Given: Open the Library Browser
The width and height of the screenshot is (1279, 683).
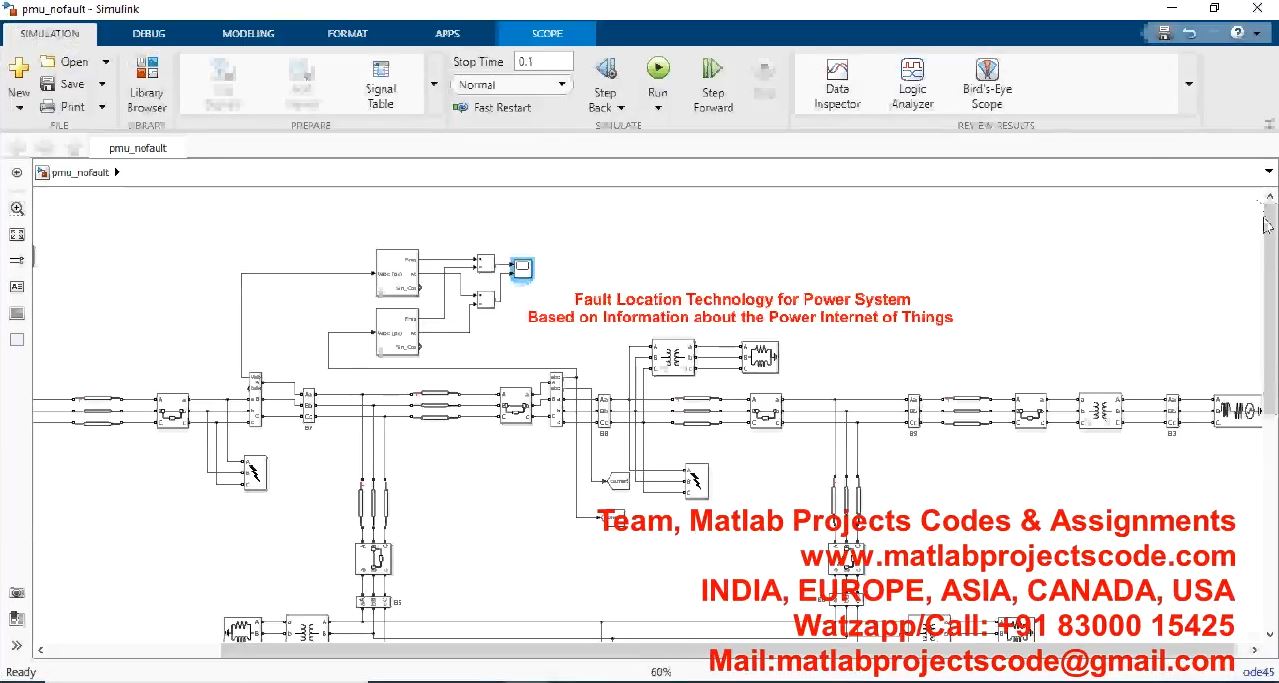Looking at the screenshot, I should coord(147,84).
